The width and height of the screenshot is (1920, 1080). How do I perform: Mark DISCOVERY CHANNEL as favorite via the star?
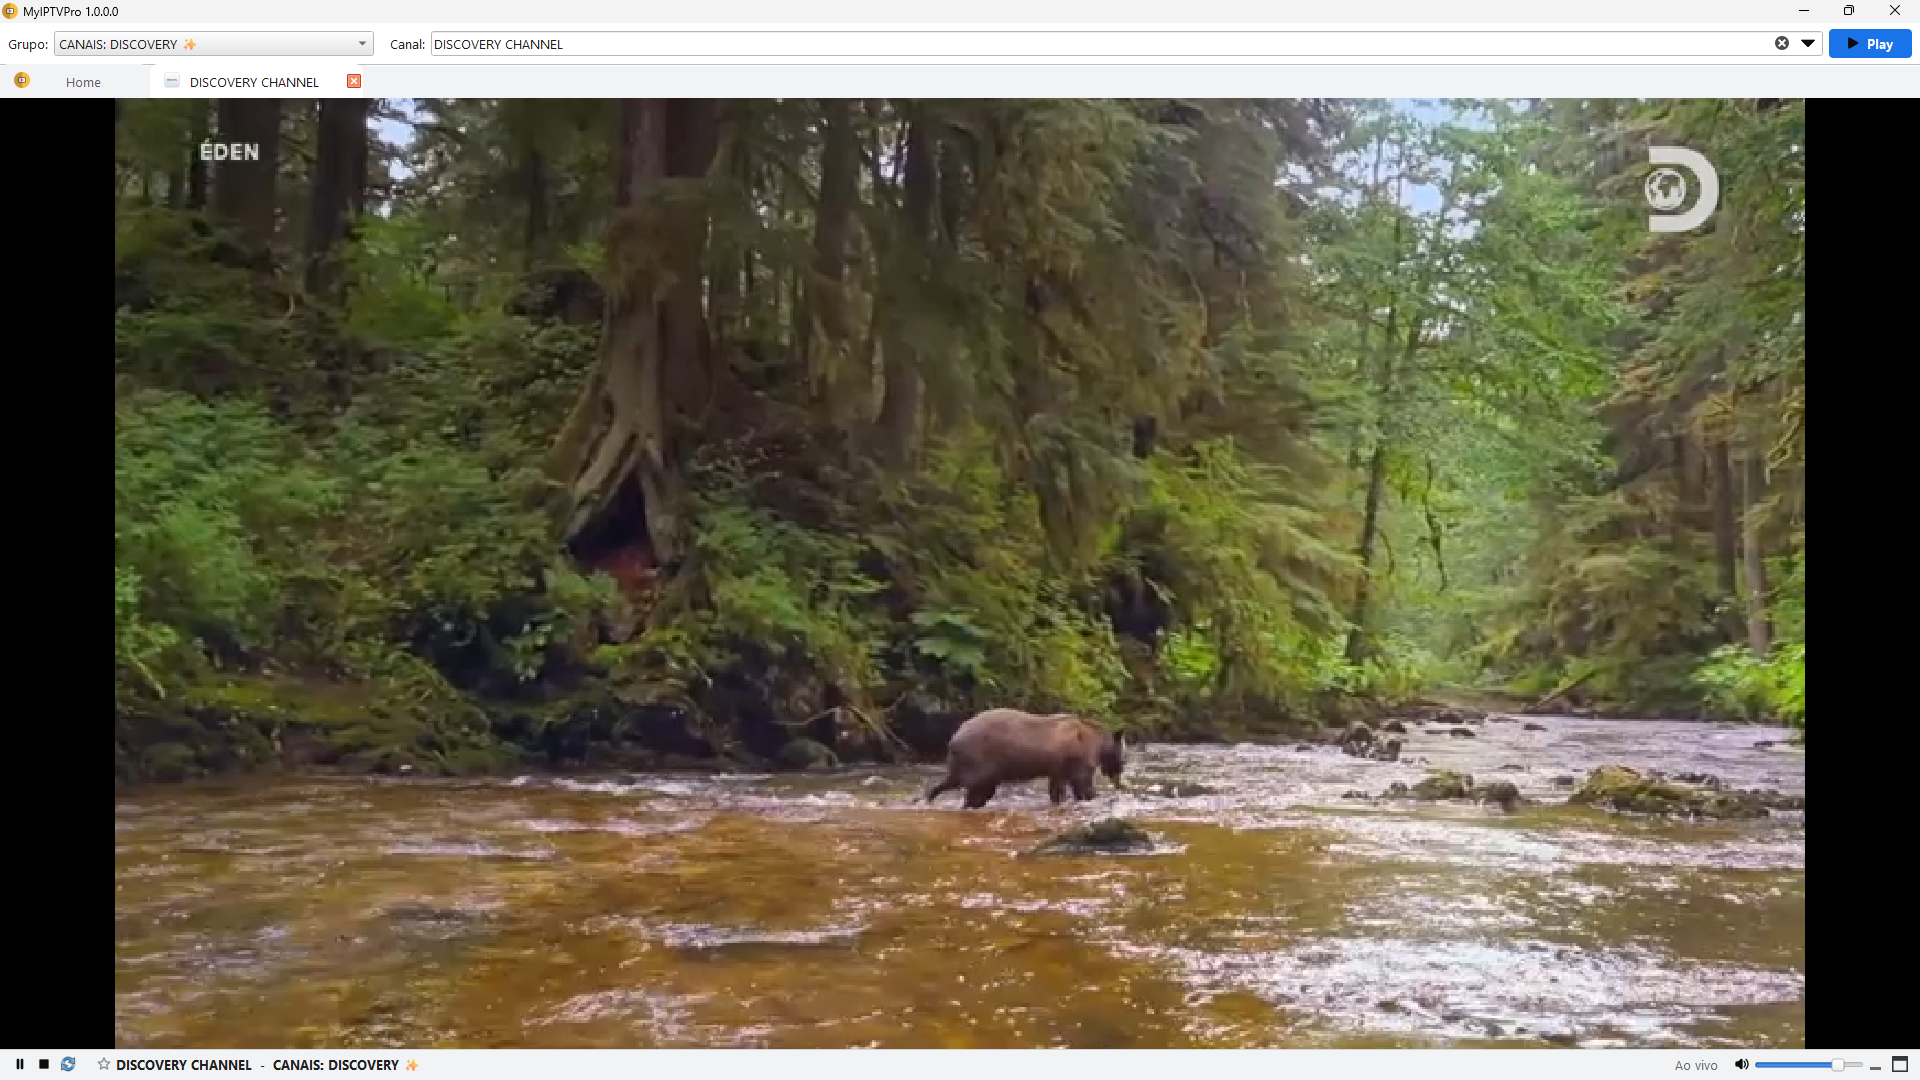click(104, 1064)
